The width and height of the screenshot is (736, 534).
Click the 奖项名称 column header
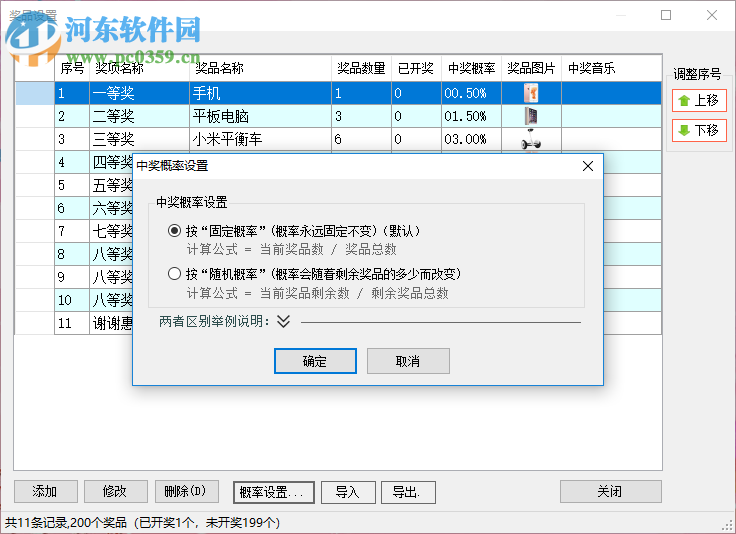[x=139, y=69]
